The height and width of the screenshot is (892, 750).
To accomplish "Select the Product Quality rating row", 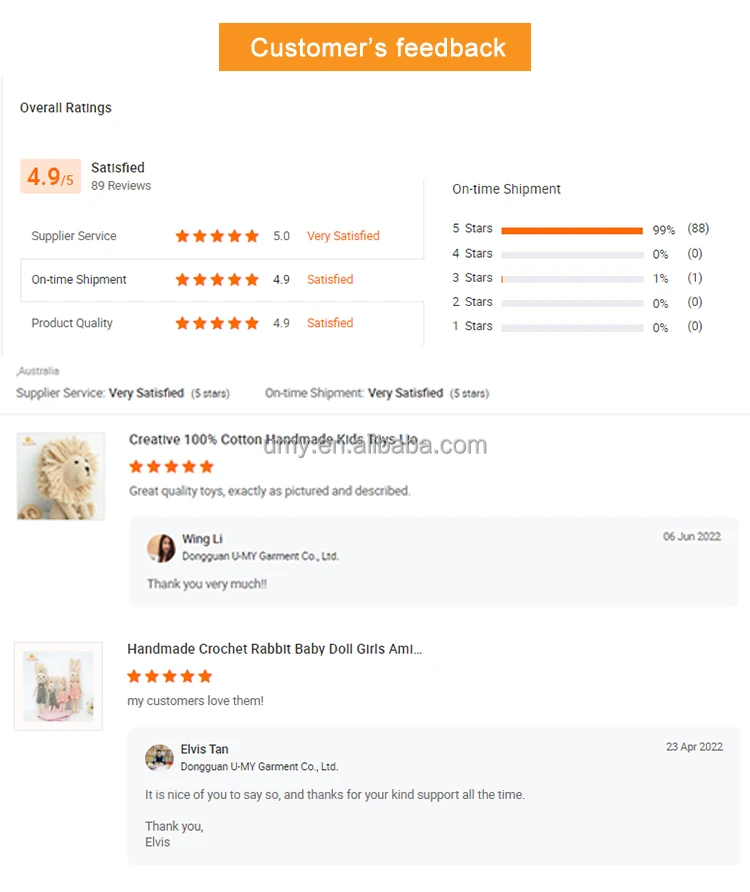I will [222, 323].
